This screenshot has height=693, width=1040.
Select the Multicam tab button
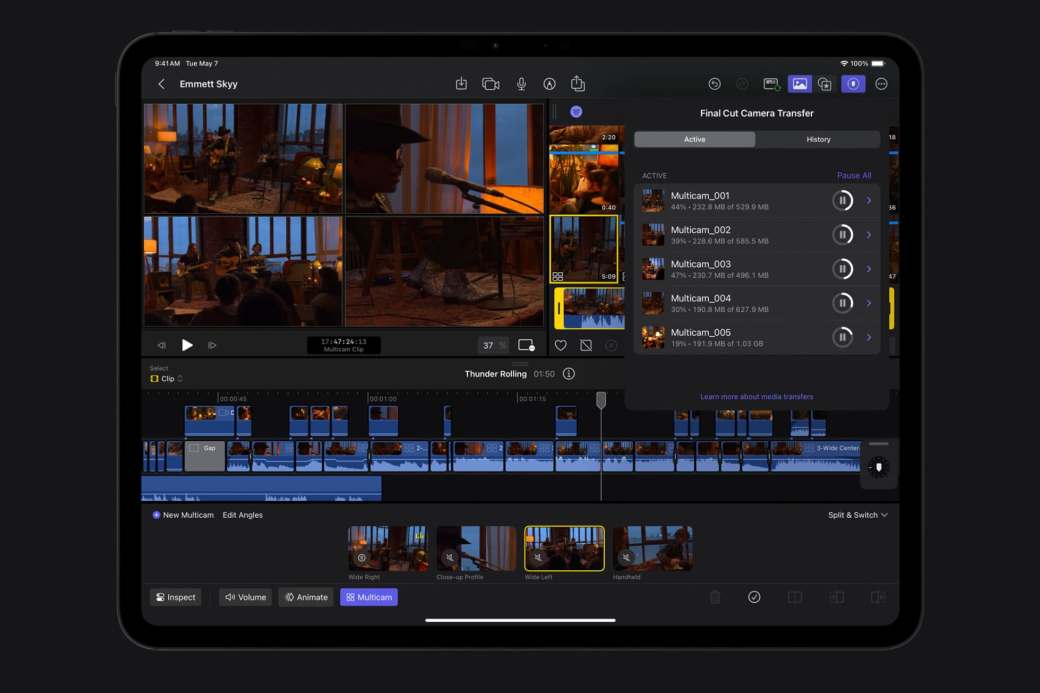pos(369,598)
